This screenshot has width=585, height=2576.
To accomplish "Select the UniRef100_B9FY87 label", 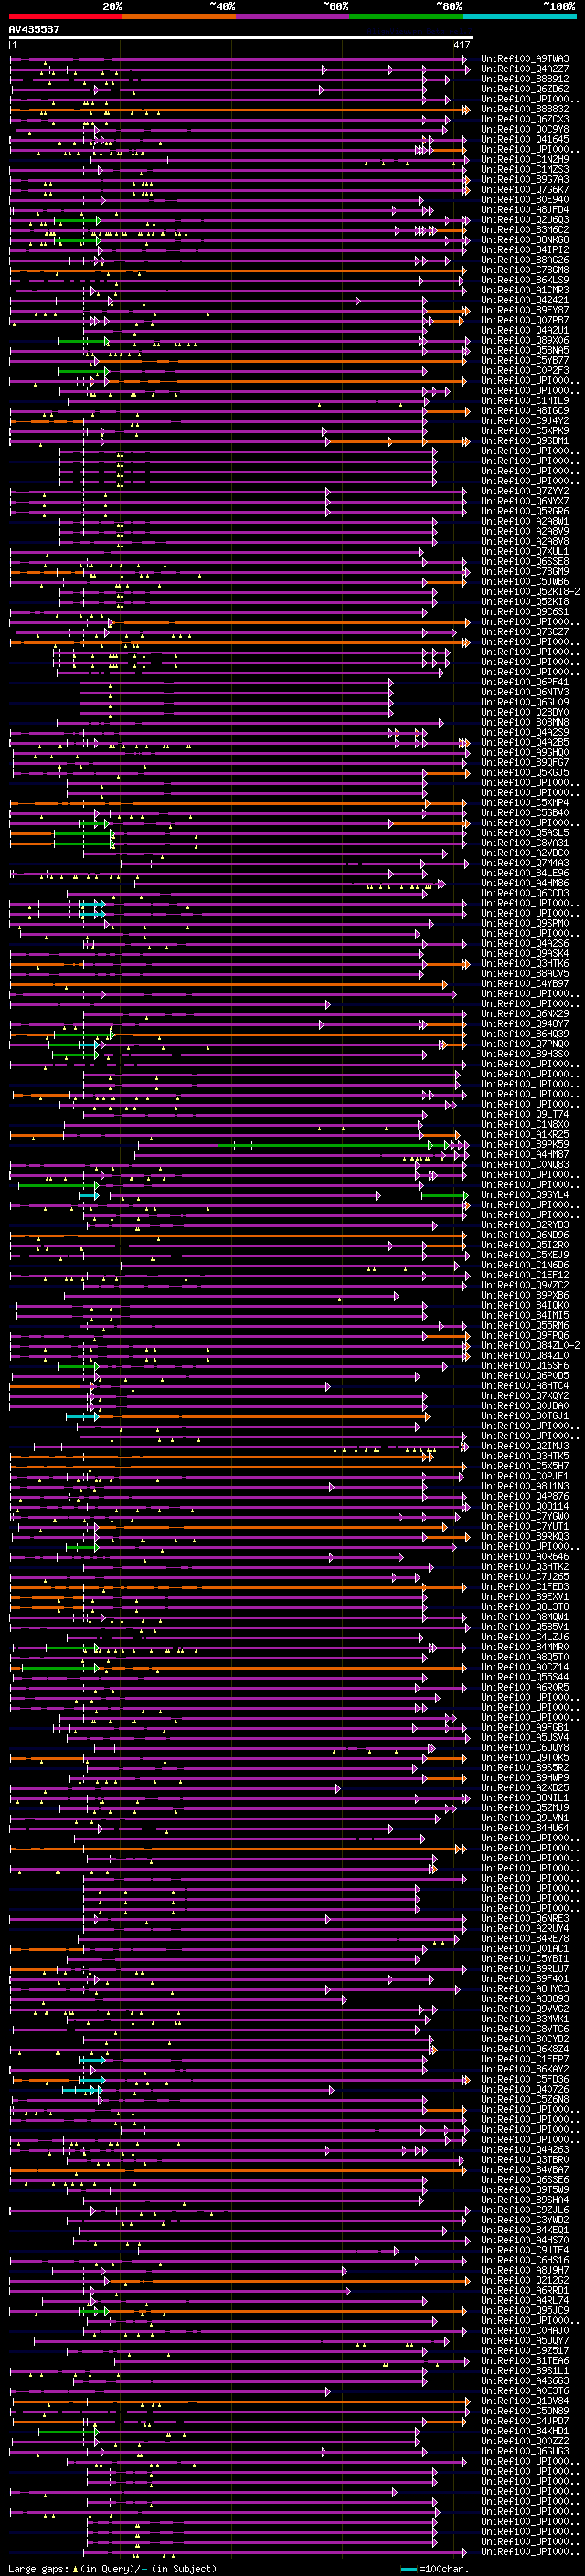I will pyautogui.click(x=525, y=310).
